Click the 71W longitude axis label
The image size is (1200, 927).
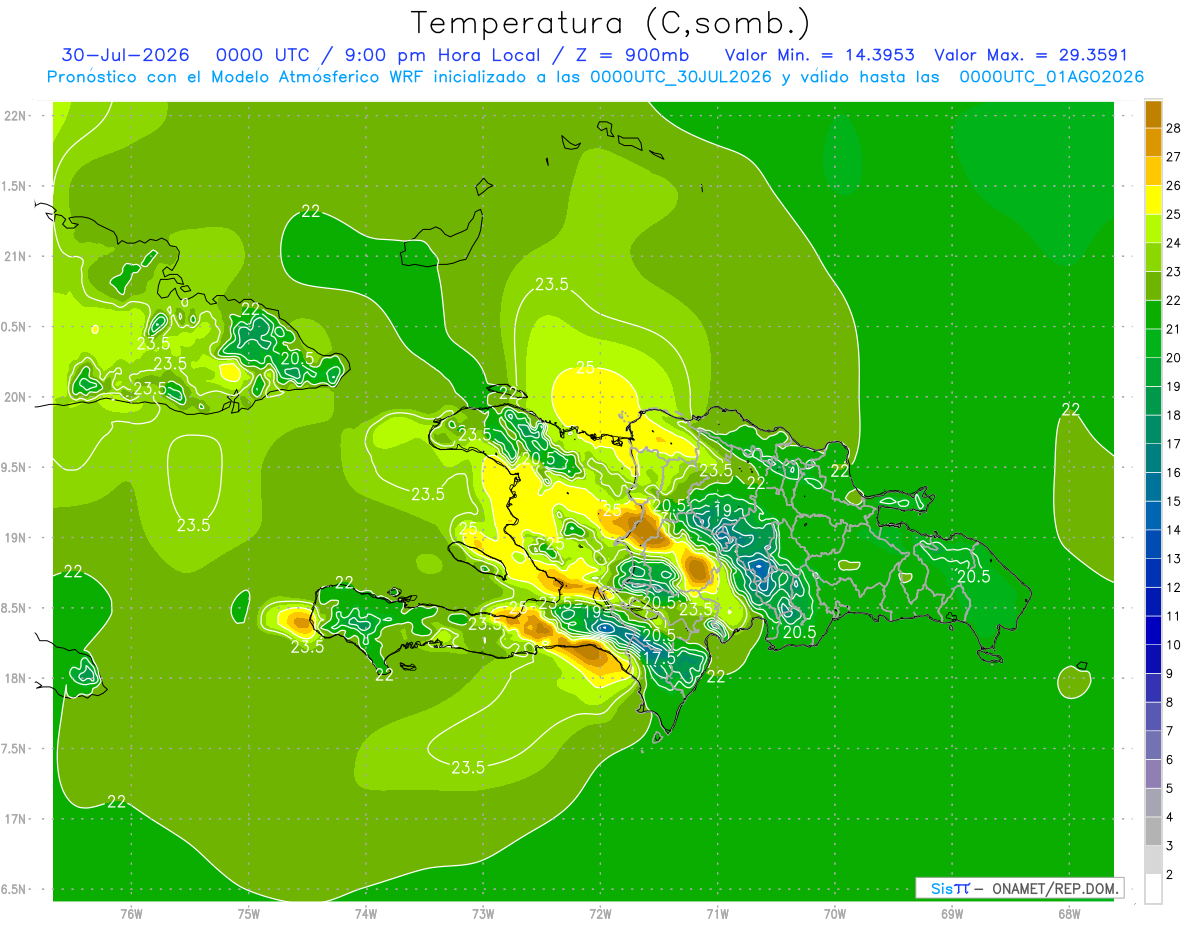click(717, 913)
